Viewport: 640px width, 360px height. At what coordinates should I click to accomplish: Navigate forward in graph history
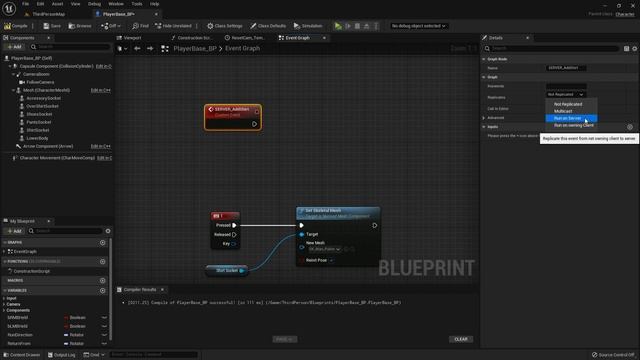[x=150, y=49]
